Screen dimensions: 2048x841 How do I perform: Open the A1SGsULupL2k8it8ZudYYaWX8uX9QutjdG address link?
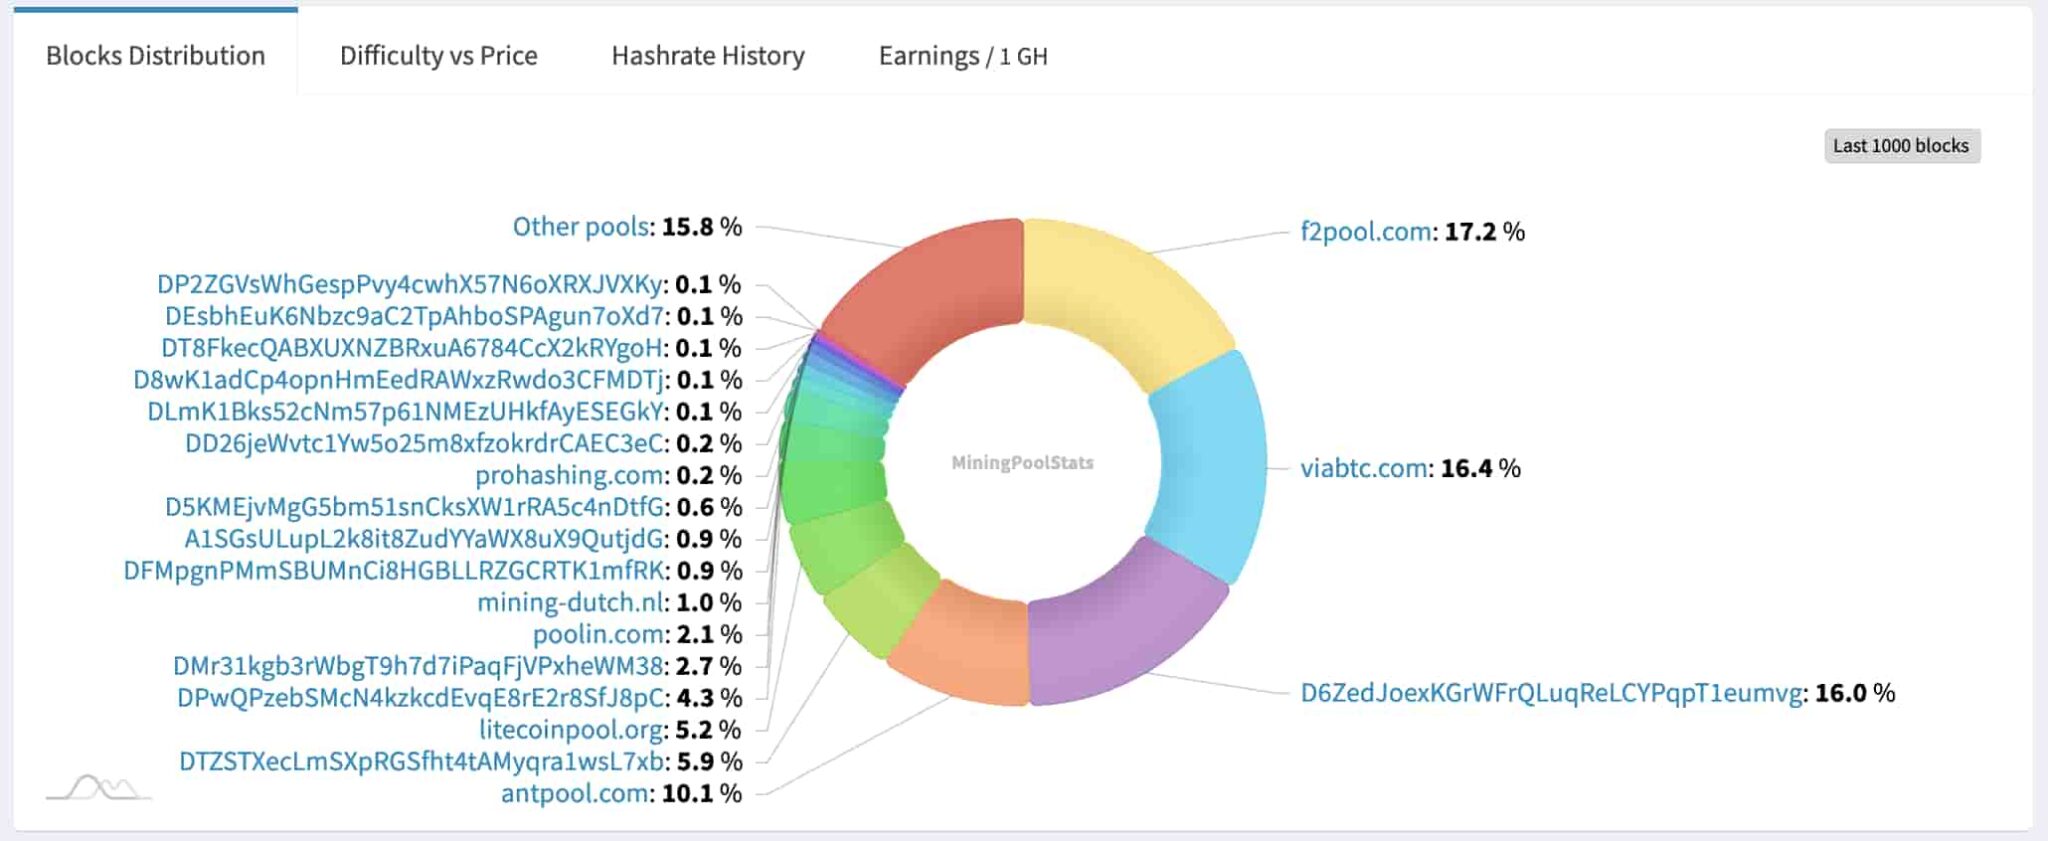click(424, 539)
